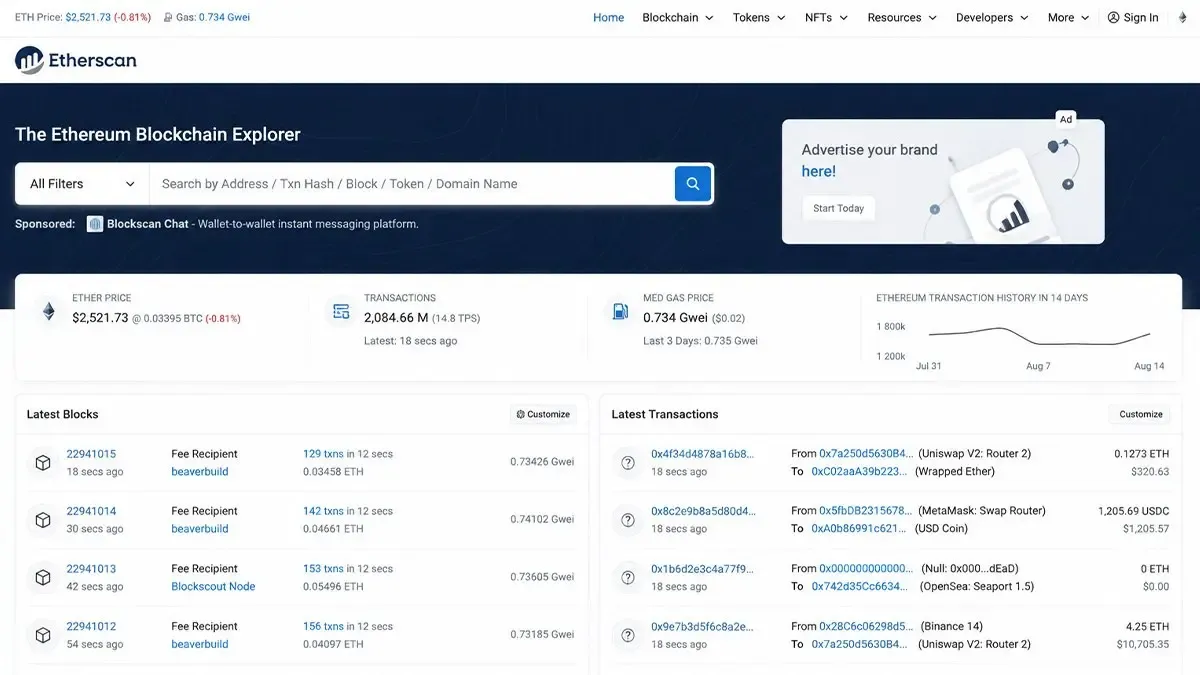Go to the Home tab
This screenshot has height=675, width=1200.
click(x=608, y=18)
